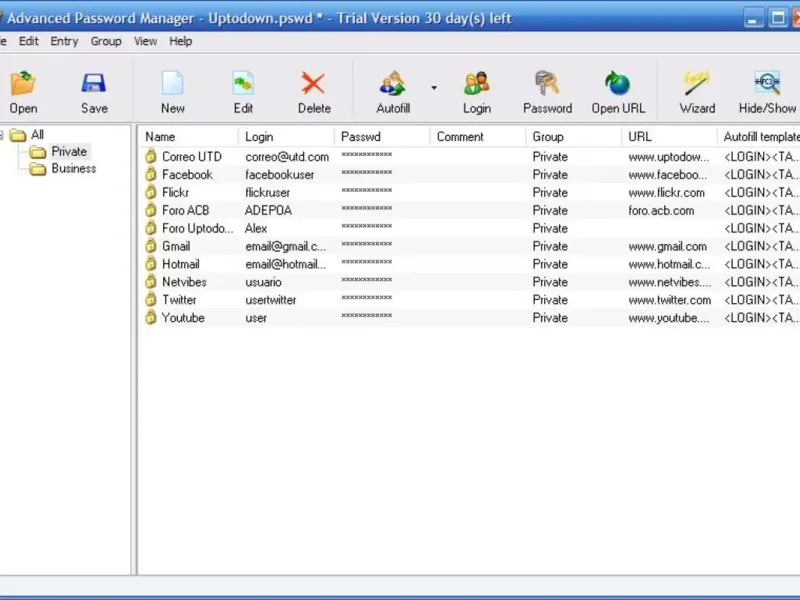
Task: Collapse the All tree node
Action: (2, 135)
